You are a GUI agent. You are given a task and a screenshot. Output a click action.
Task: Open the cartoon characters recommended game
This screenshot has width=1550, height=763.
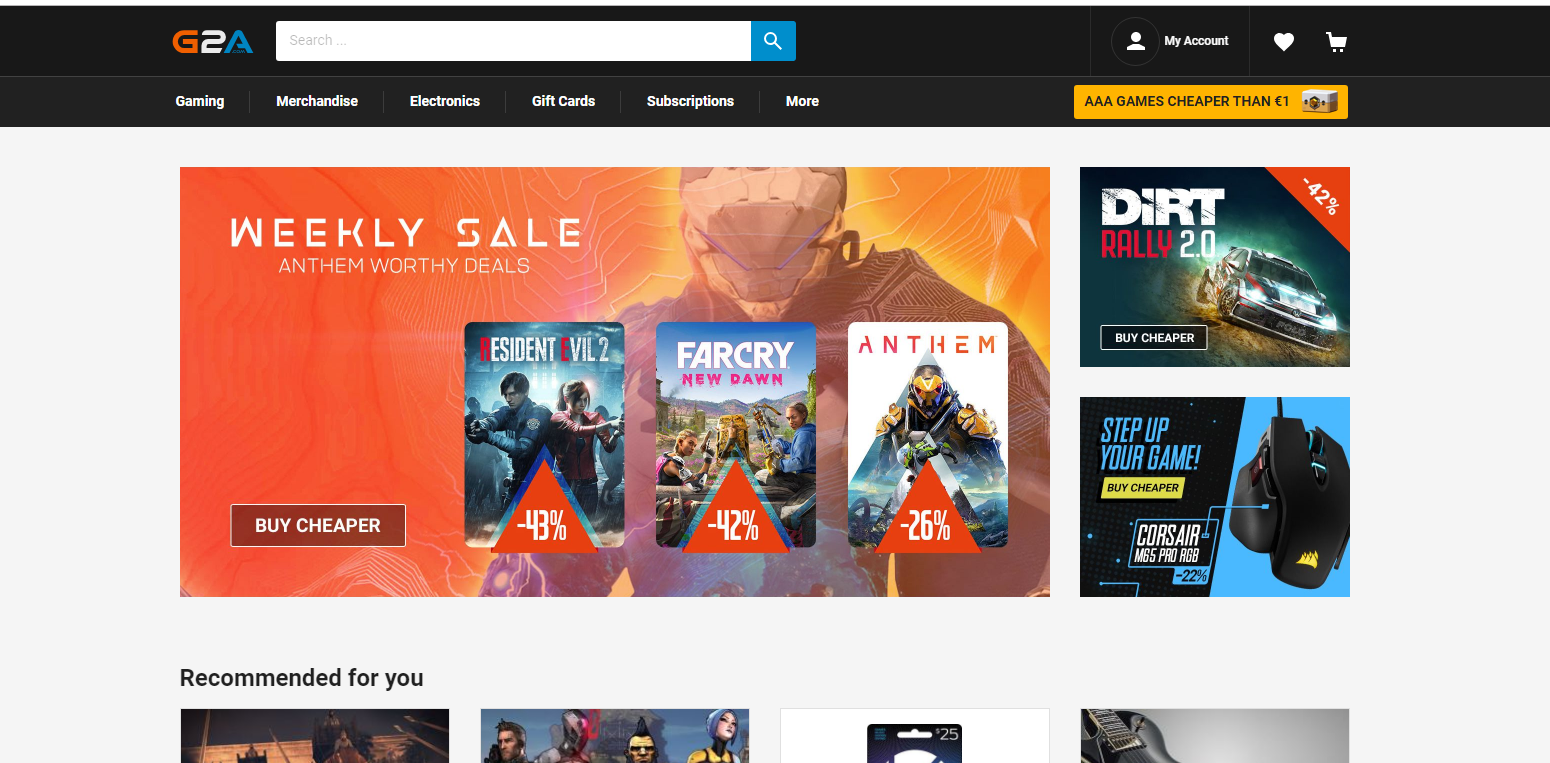tap(614, 736)
